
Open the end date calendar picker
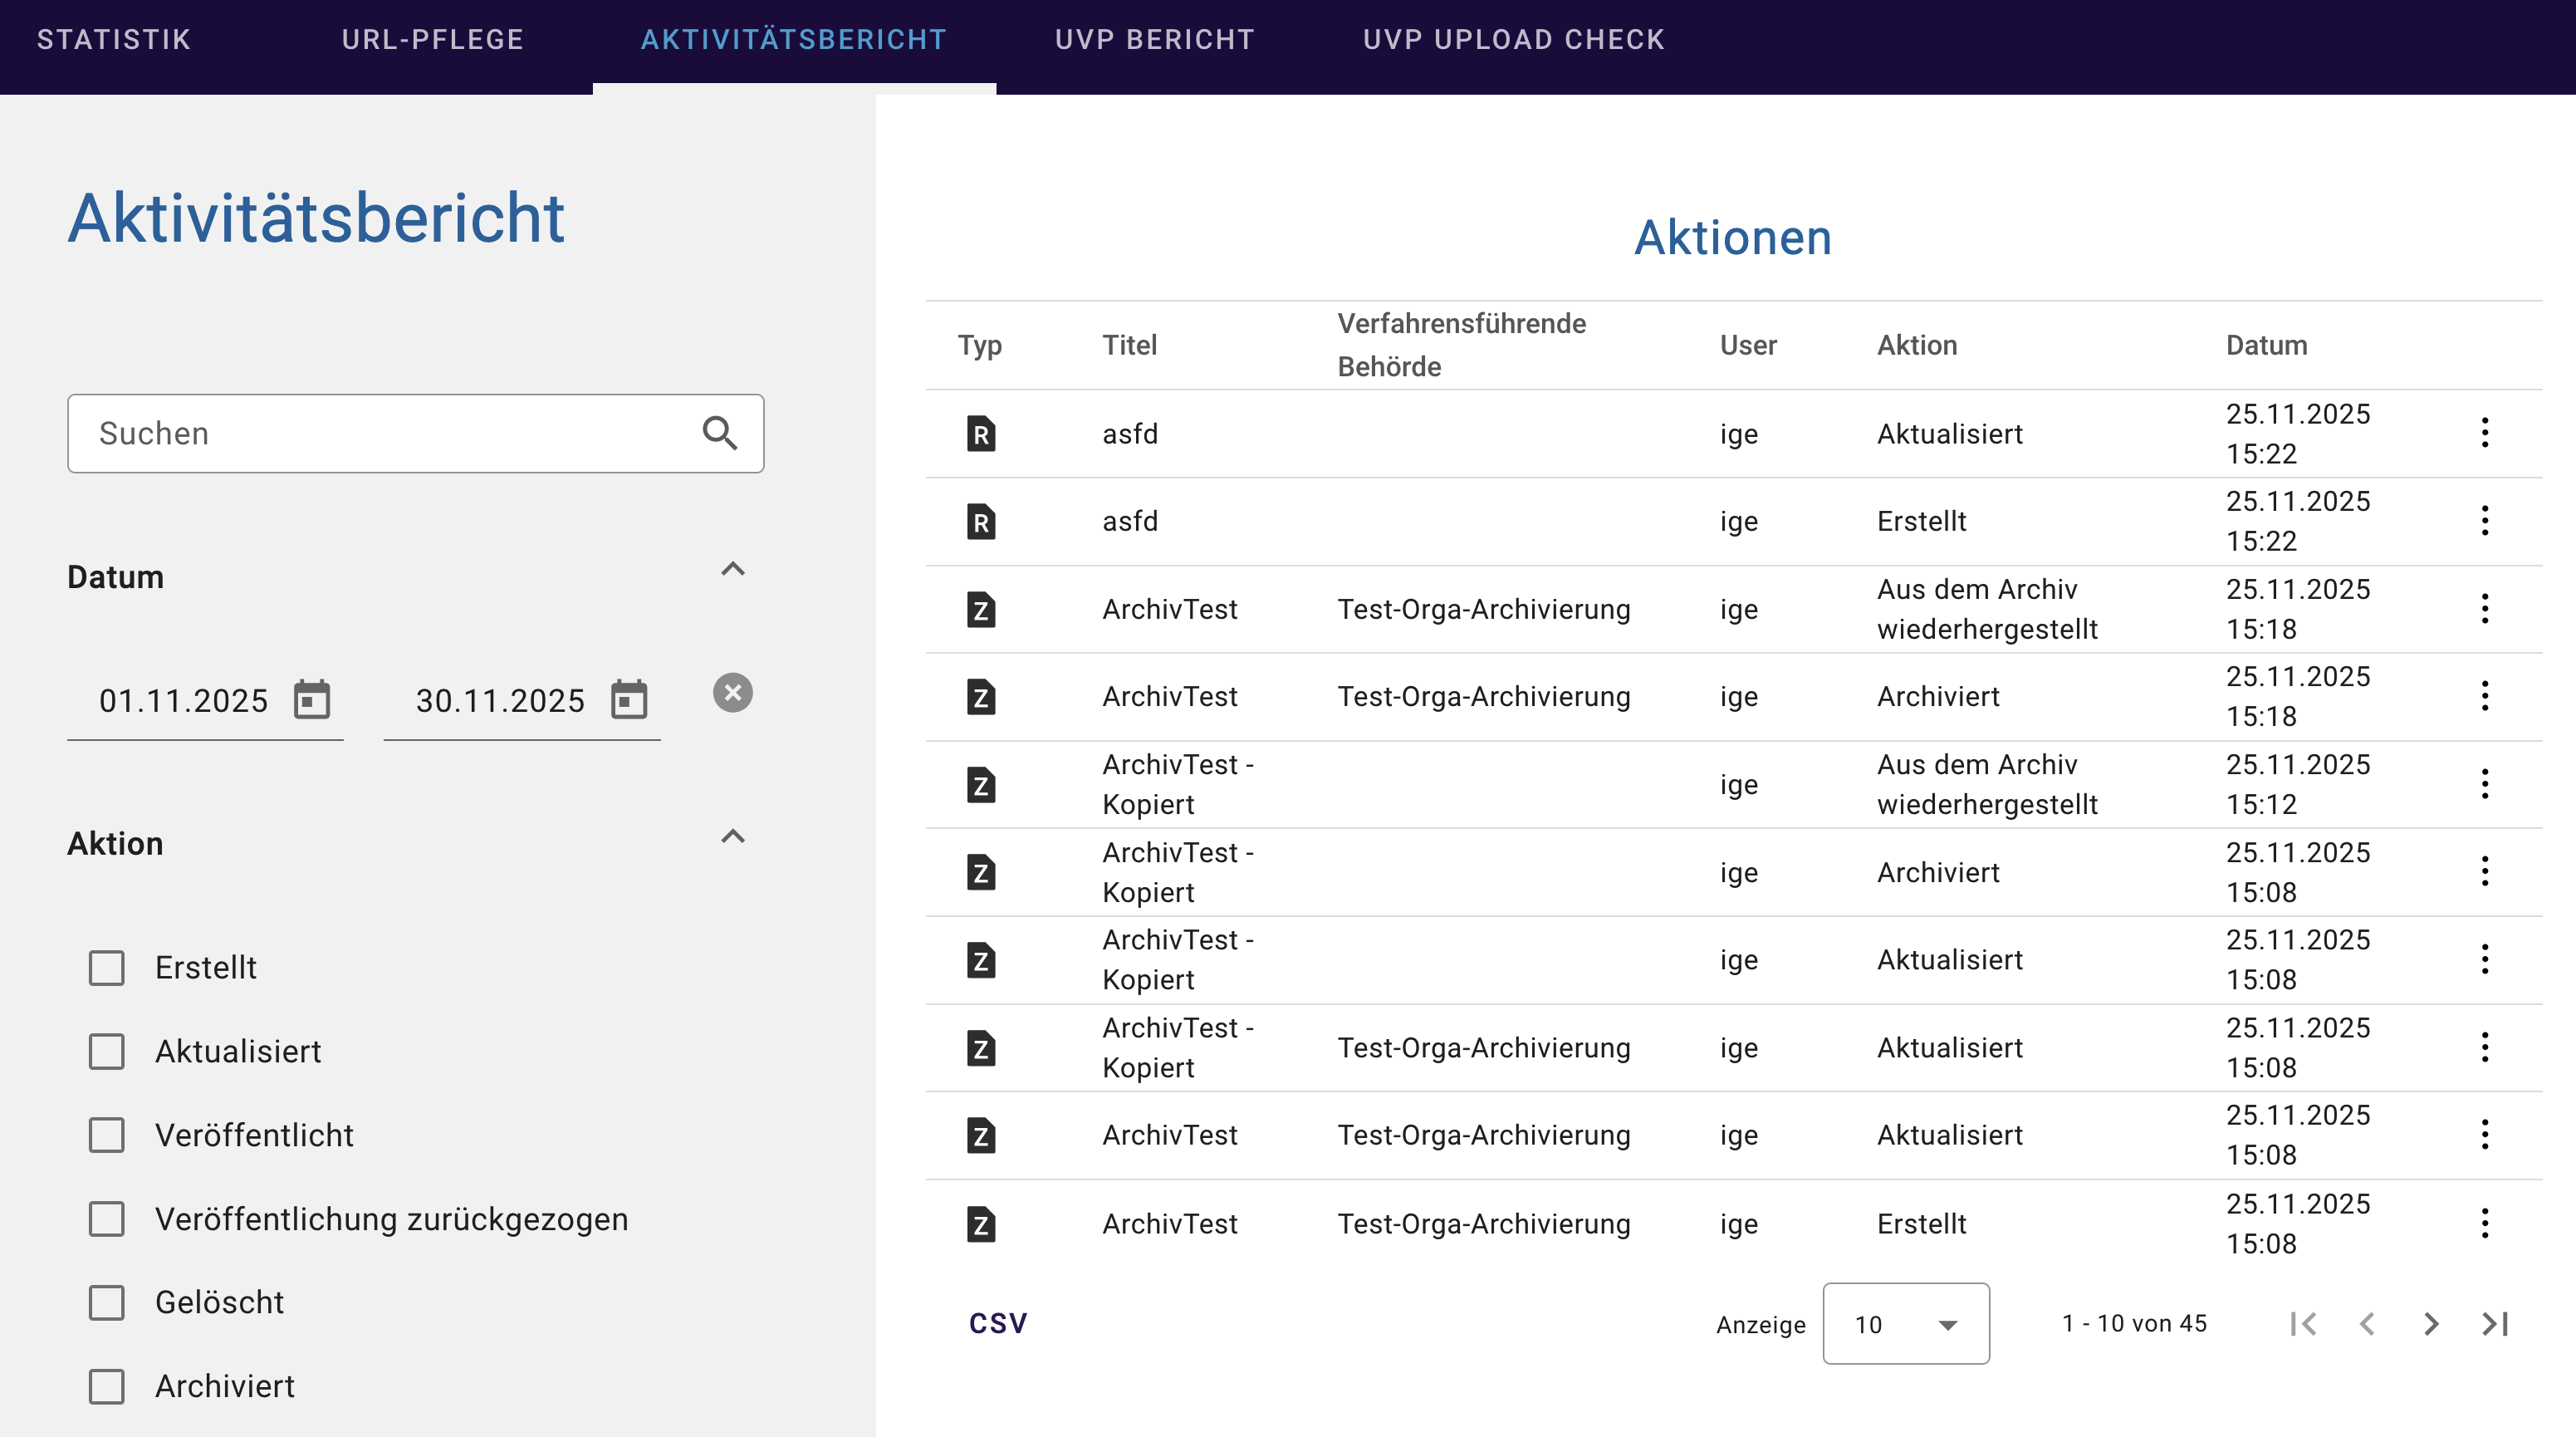[629, 699]
